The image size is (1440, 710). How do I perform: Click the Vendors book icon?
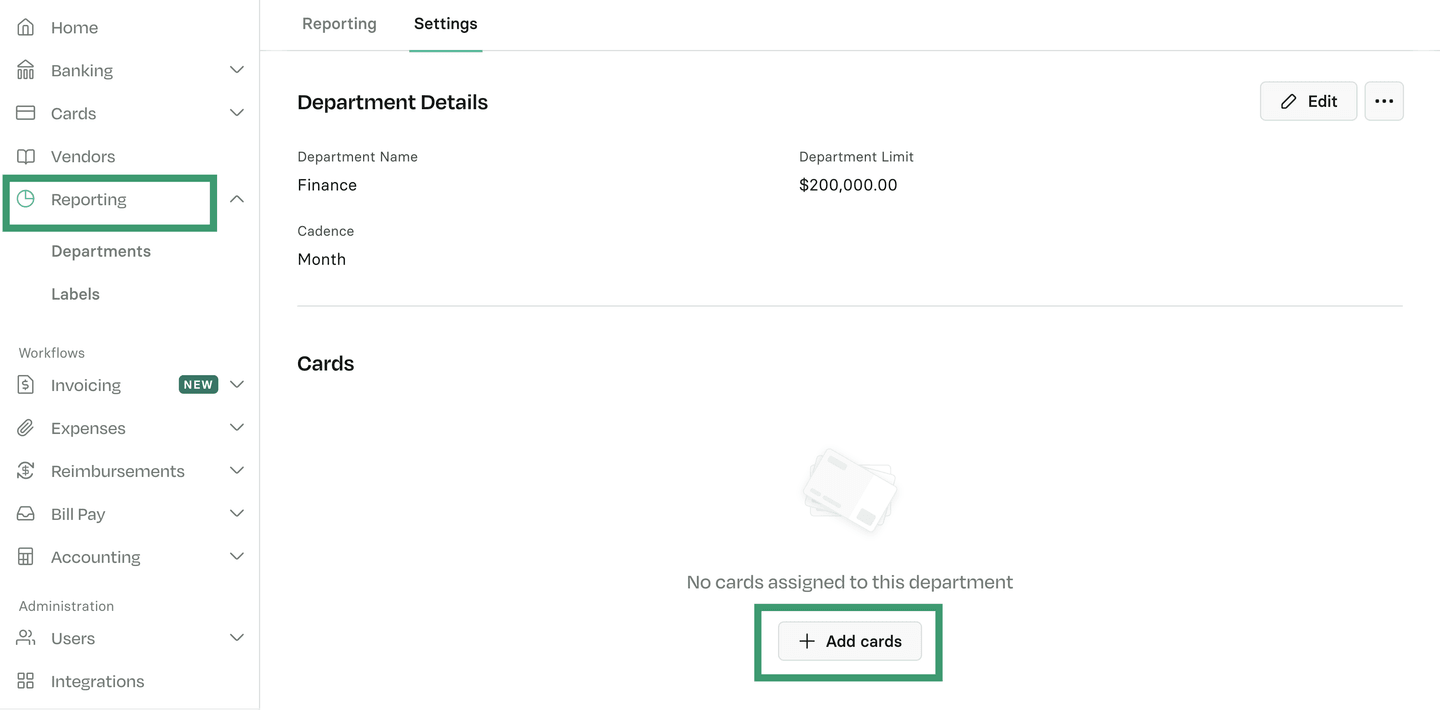[26, 156]
